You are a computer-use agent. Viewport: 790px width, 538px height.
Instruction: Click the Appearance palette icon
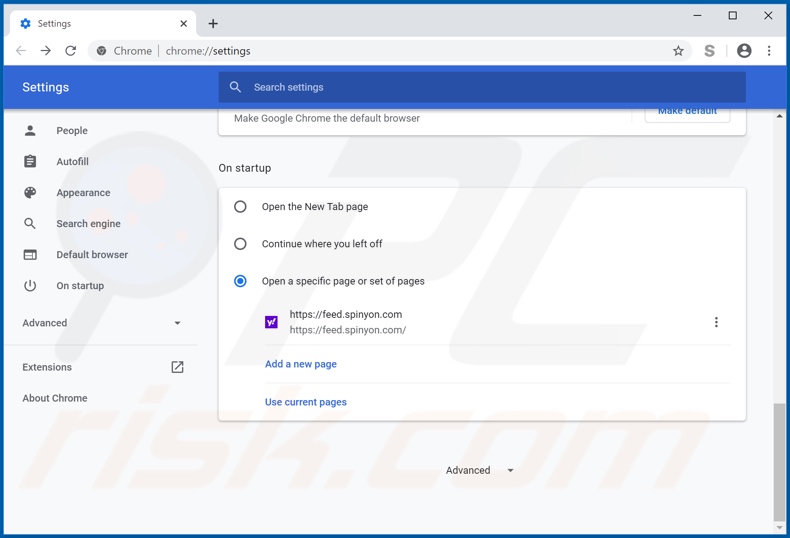click(30, 192)
